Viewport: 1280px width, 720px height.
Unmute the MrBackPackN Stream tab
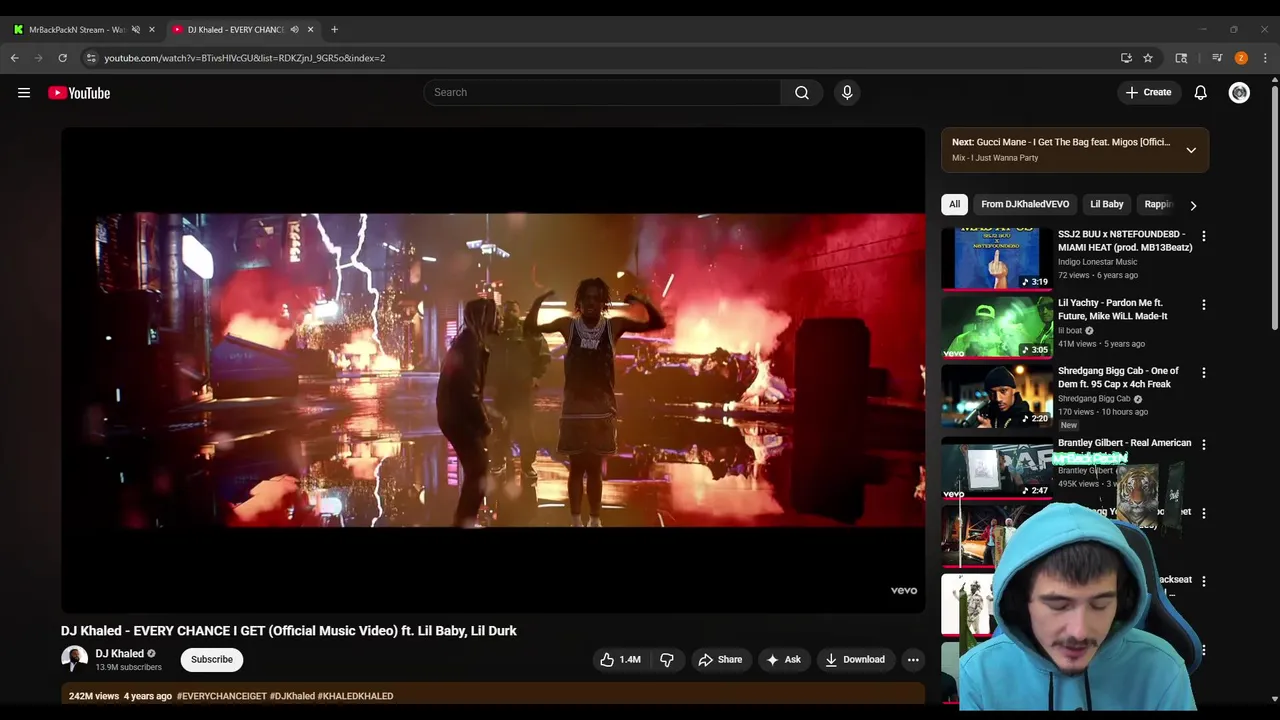click(x=136, y=29)
